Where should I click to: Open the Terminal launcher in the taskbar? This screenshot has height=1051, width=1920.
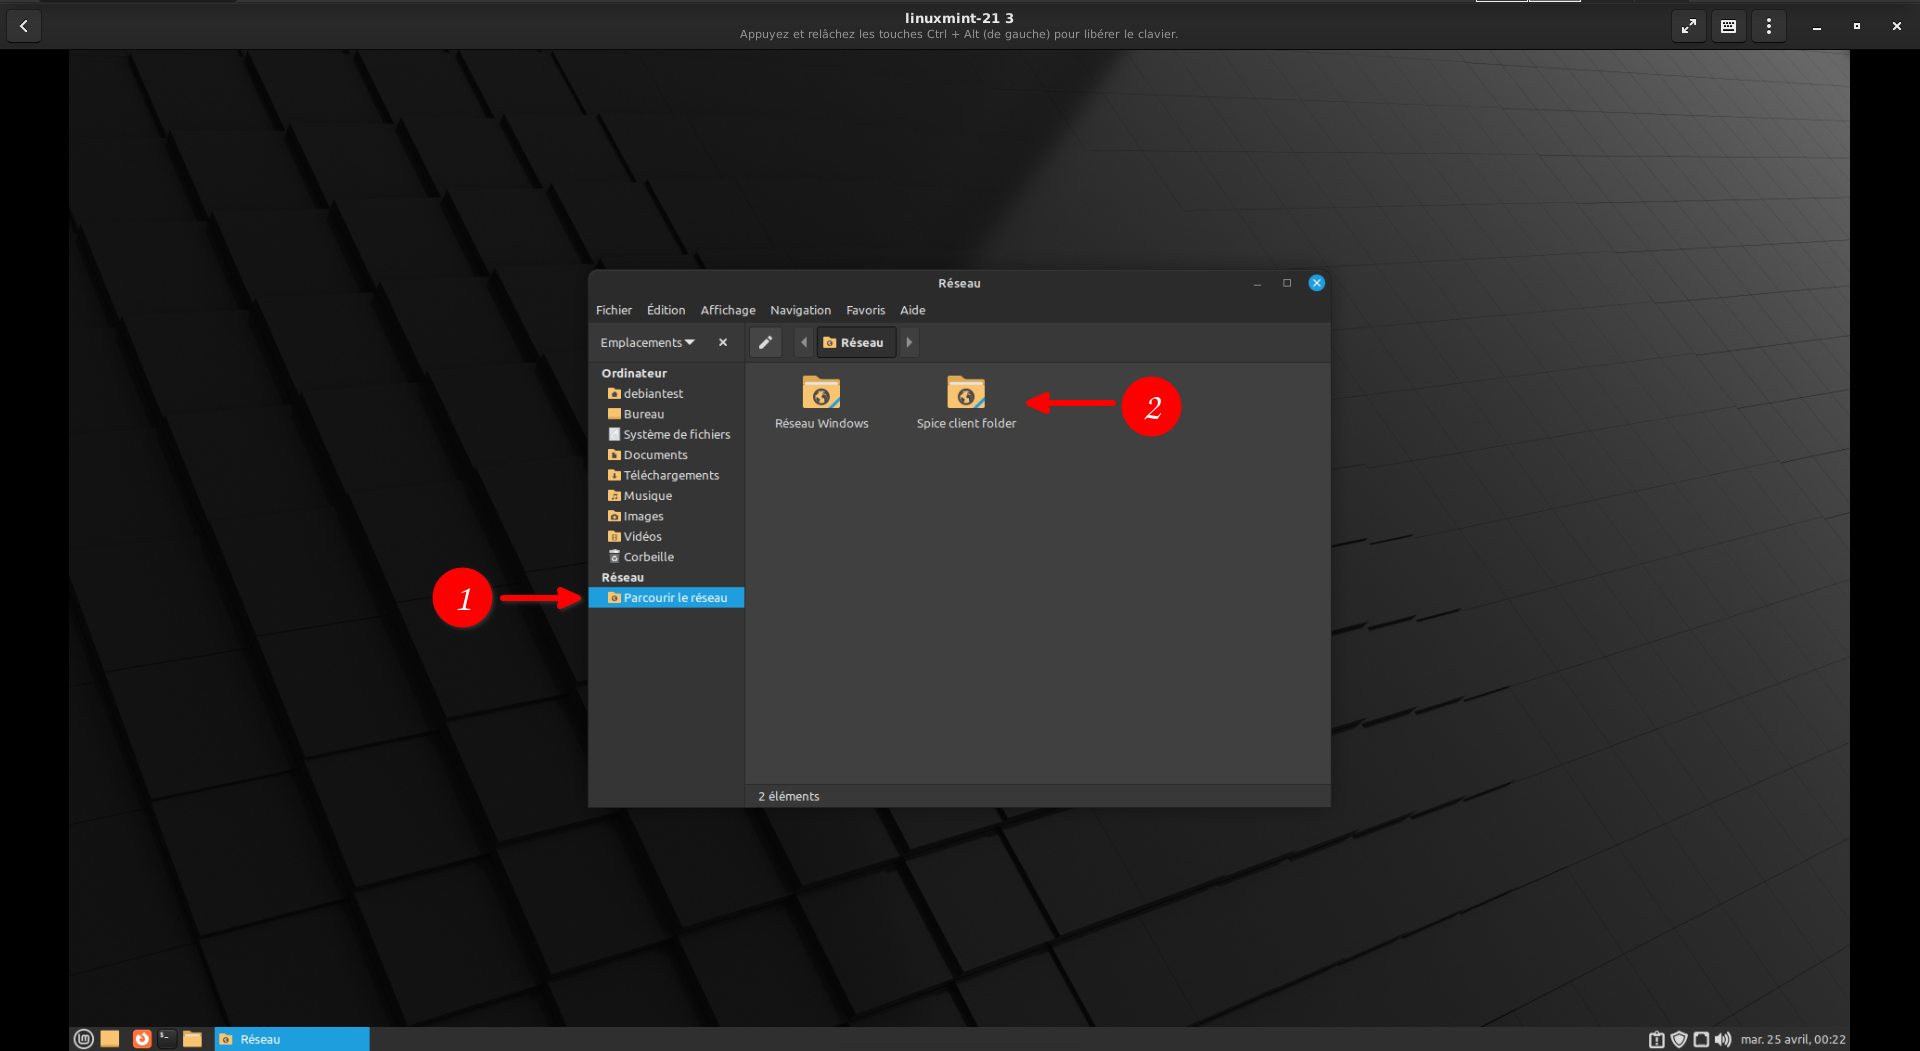[167, 1039]
